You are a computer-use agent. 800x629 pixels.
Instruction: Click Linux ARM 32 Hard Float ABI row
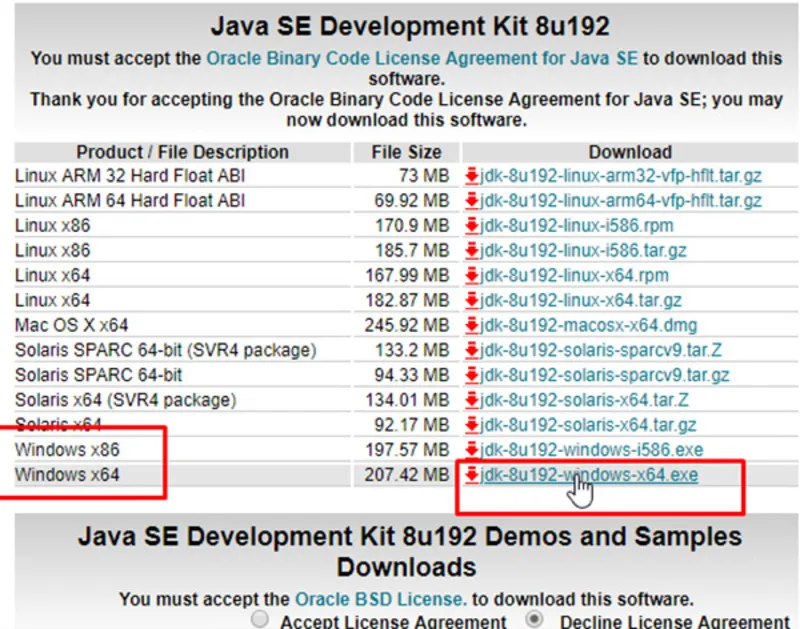(130, 176)
